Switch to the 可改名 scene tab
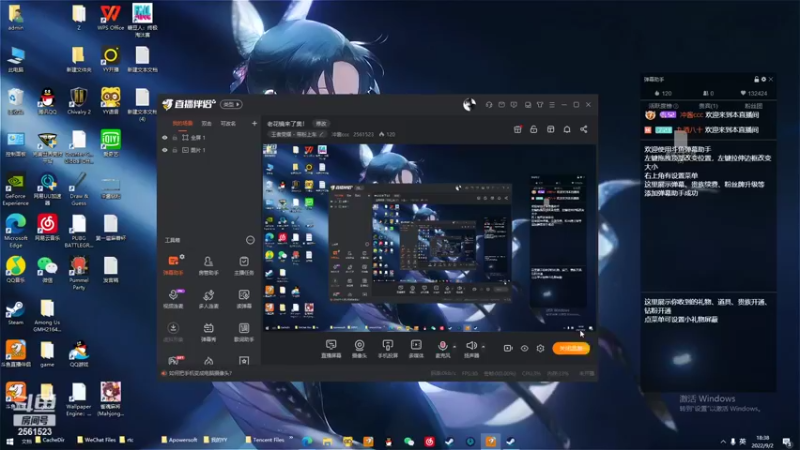 (x=228, y=123)
